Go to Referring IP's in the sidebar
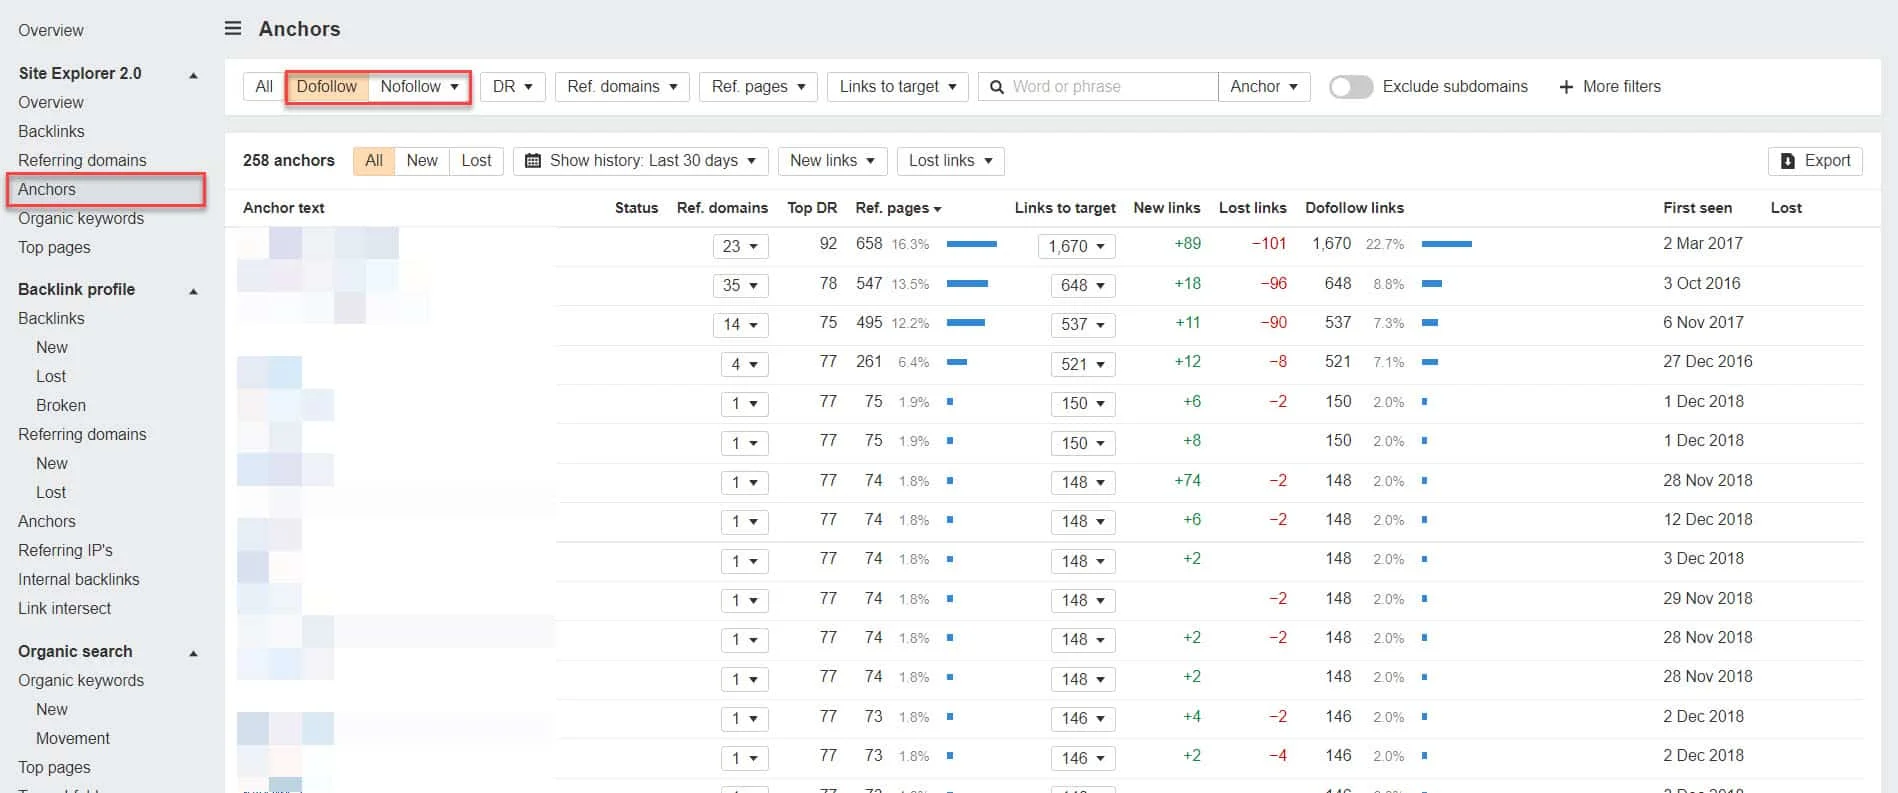This screenshot has width=1898, height=793. (65, 551)
